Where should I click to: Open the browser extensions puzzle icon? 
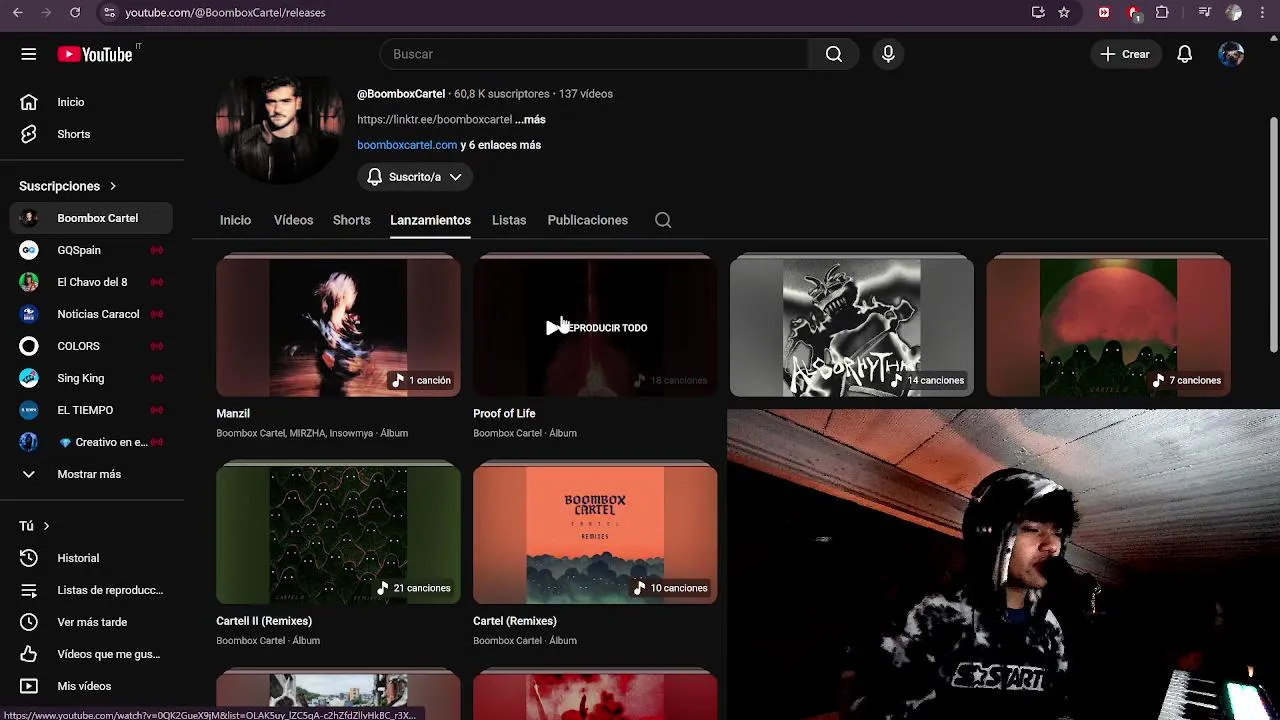1162,12
